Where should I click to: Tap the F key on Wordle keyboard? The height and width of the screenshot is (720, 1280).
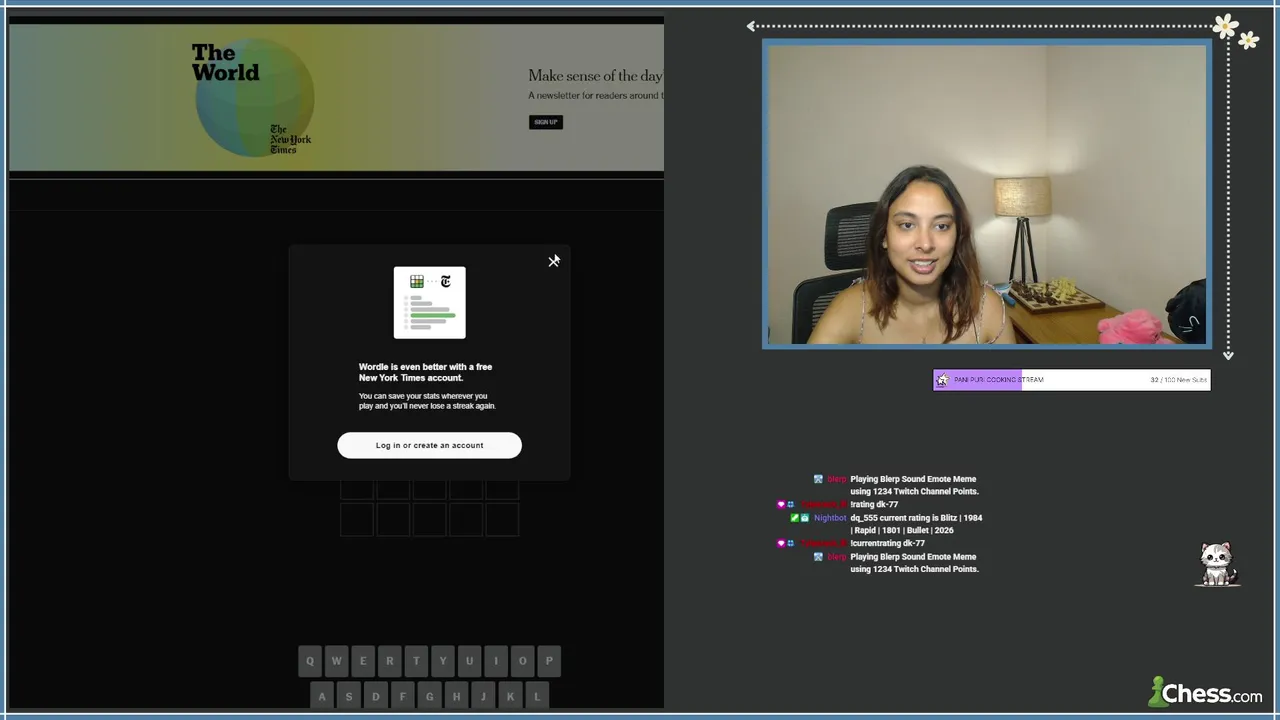pos(403,696)
